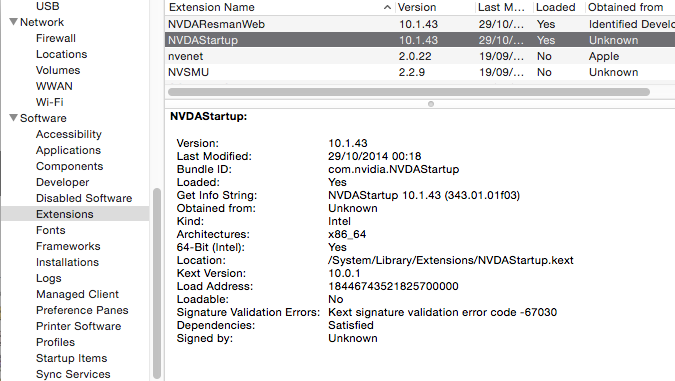Open Preference Panes in sidebar
The height and width of the screenshot is (381, 675).
[x=82, y=310]
